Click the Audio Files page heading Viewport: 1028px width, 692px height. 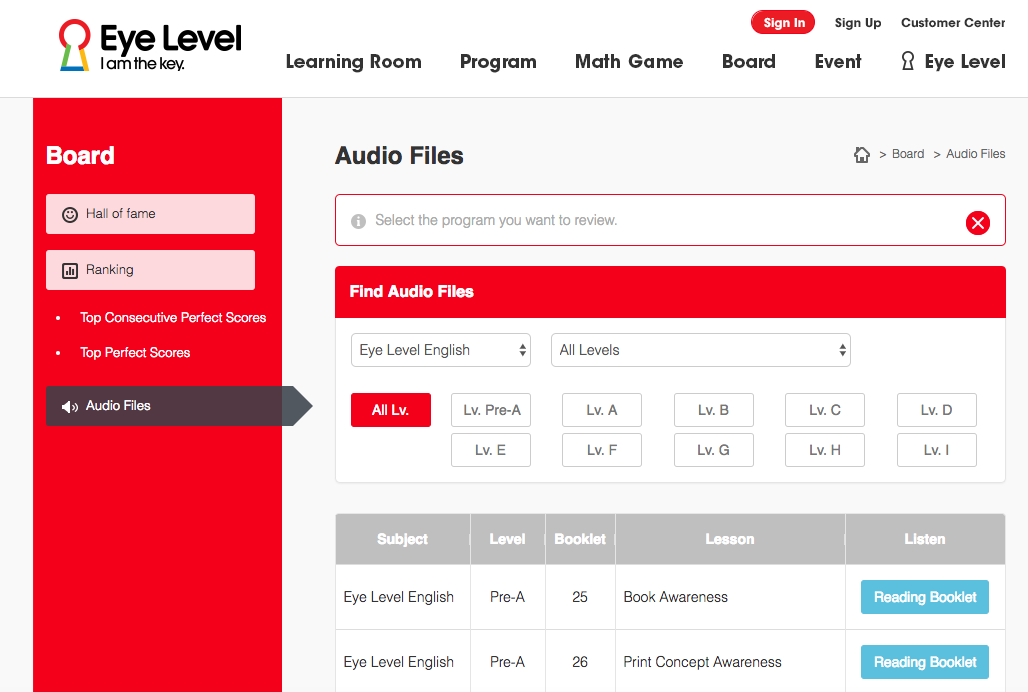tap(399, 156)
